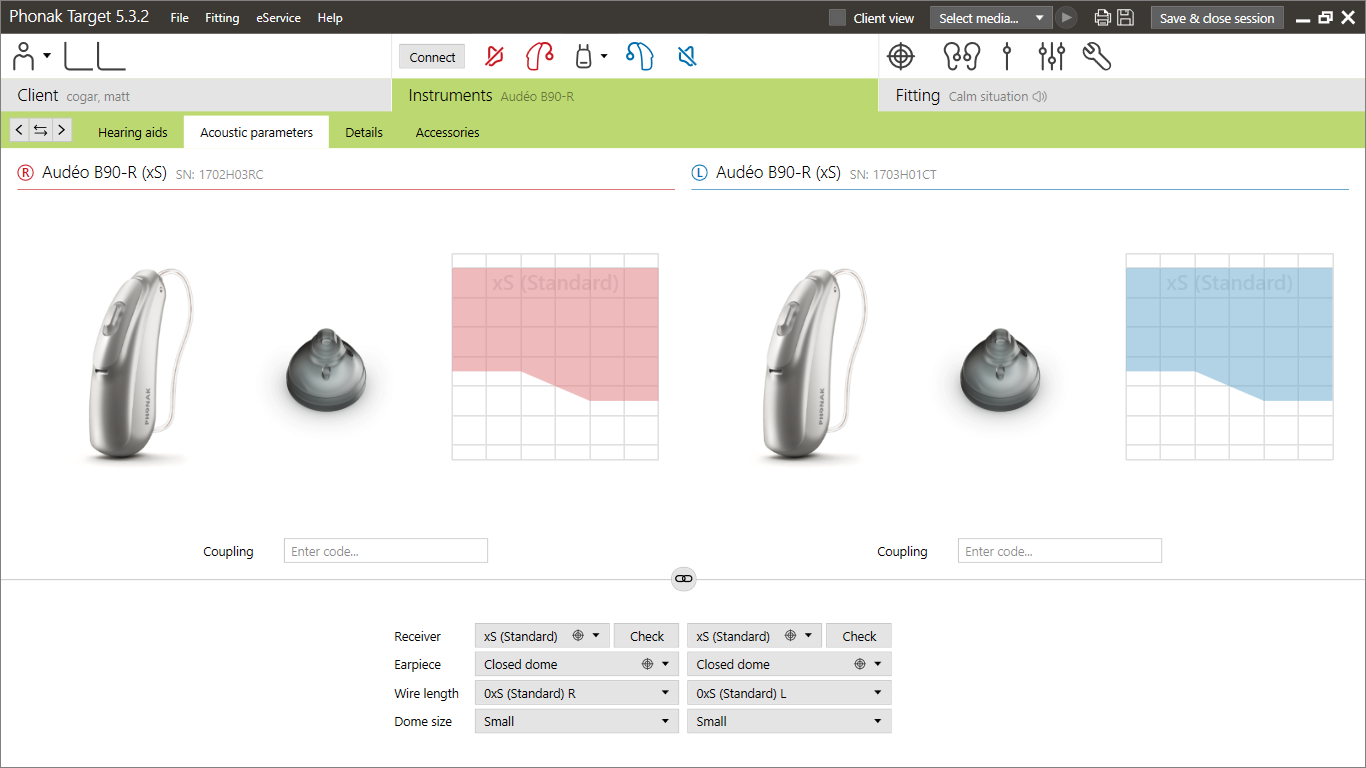Click the Calm situation speaker icon
Image resolution: width=1366 pixels, height=768 pixels.
click(x=1040, y=97)
